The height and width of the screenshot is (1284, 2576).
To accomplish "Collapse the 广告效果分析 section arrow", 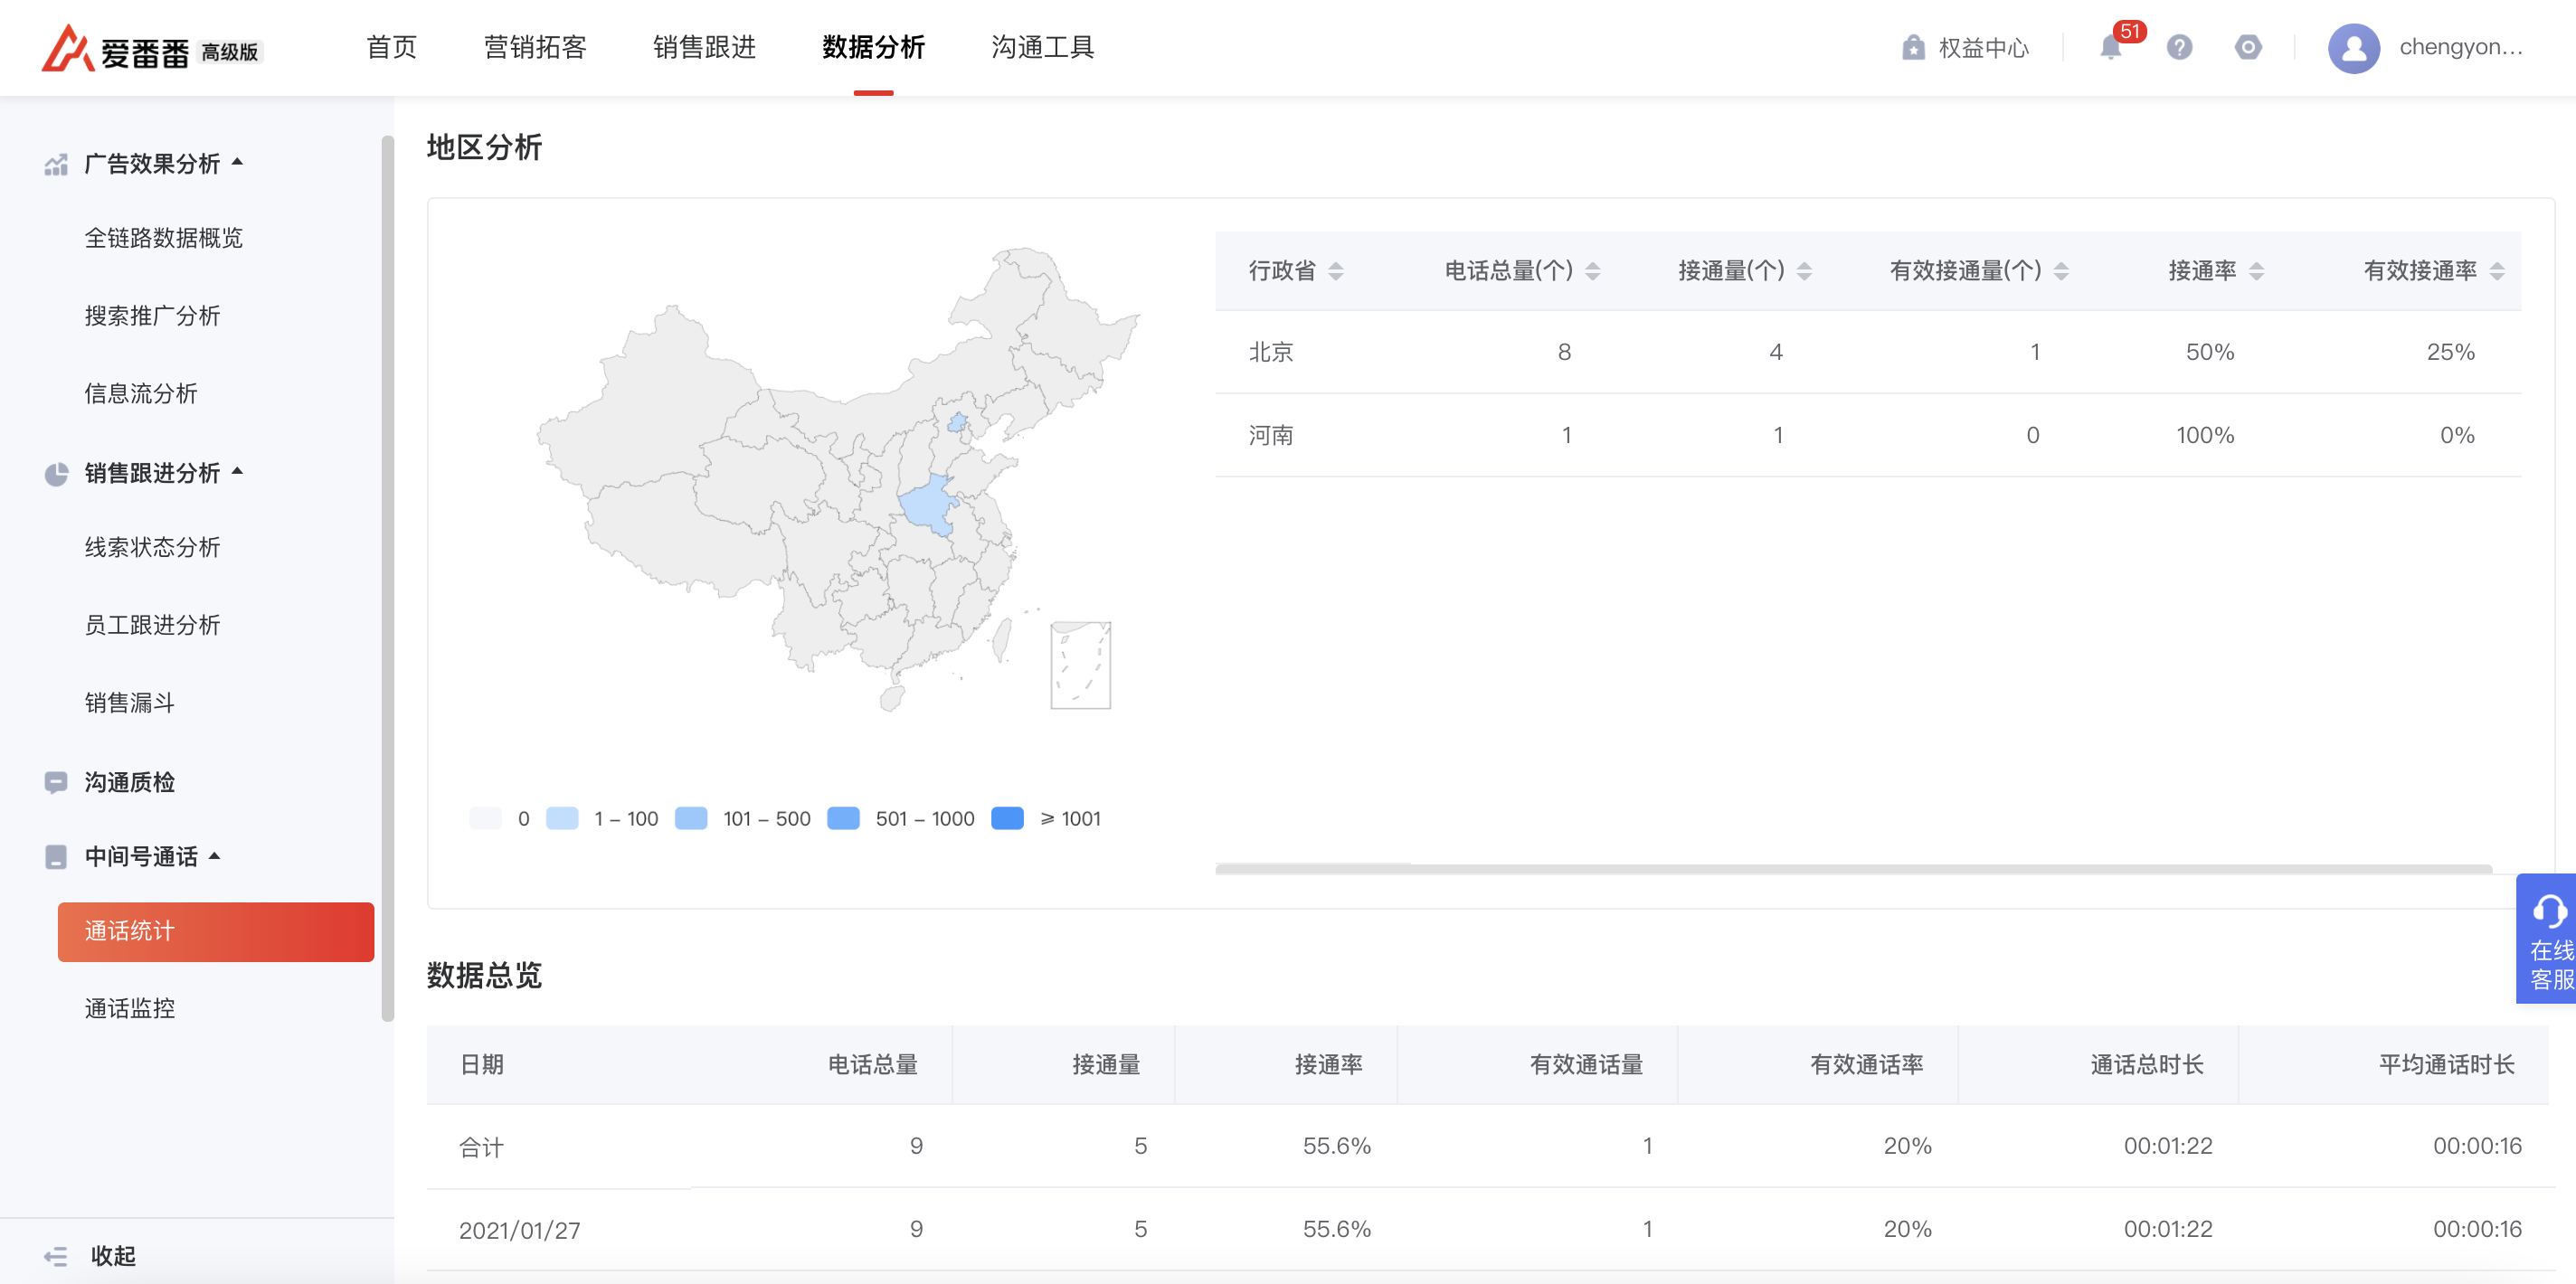I will click(x=237, y=162).
